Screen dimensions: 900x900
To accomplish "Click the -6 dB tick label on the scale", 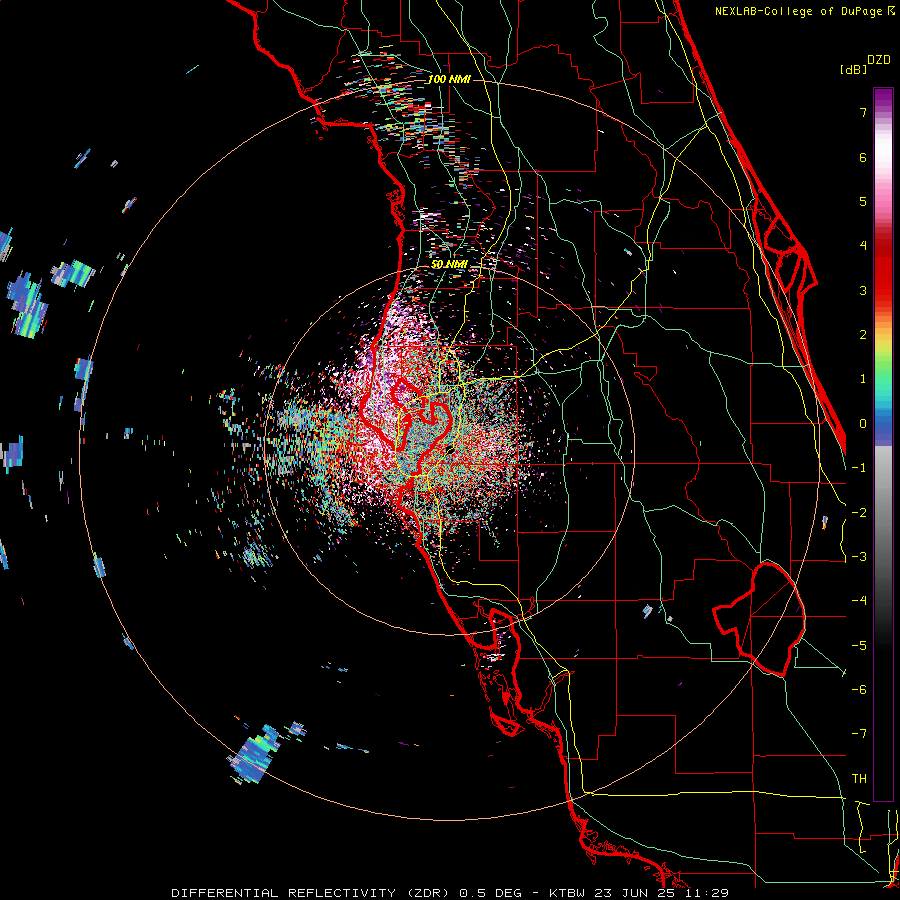I will coord(859,690).
